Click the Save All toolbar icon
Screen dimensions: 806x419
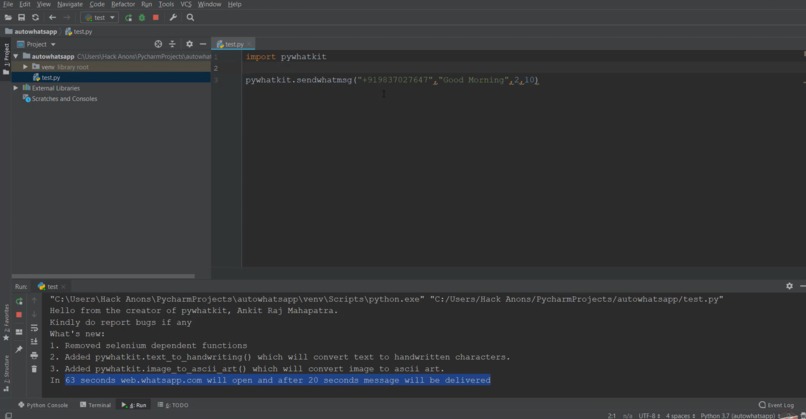pyautogui.click(x=22, y=17)
